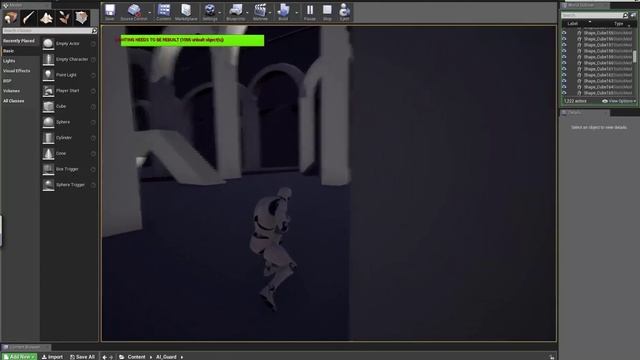Viewport: 640px width, 360px height.
Task: Toggle visibility of bottommost World Outliner row
Action: (x=564, y=93)
